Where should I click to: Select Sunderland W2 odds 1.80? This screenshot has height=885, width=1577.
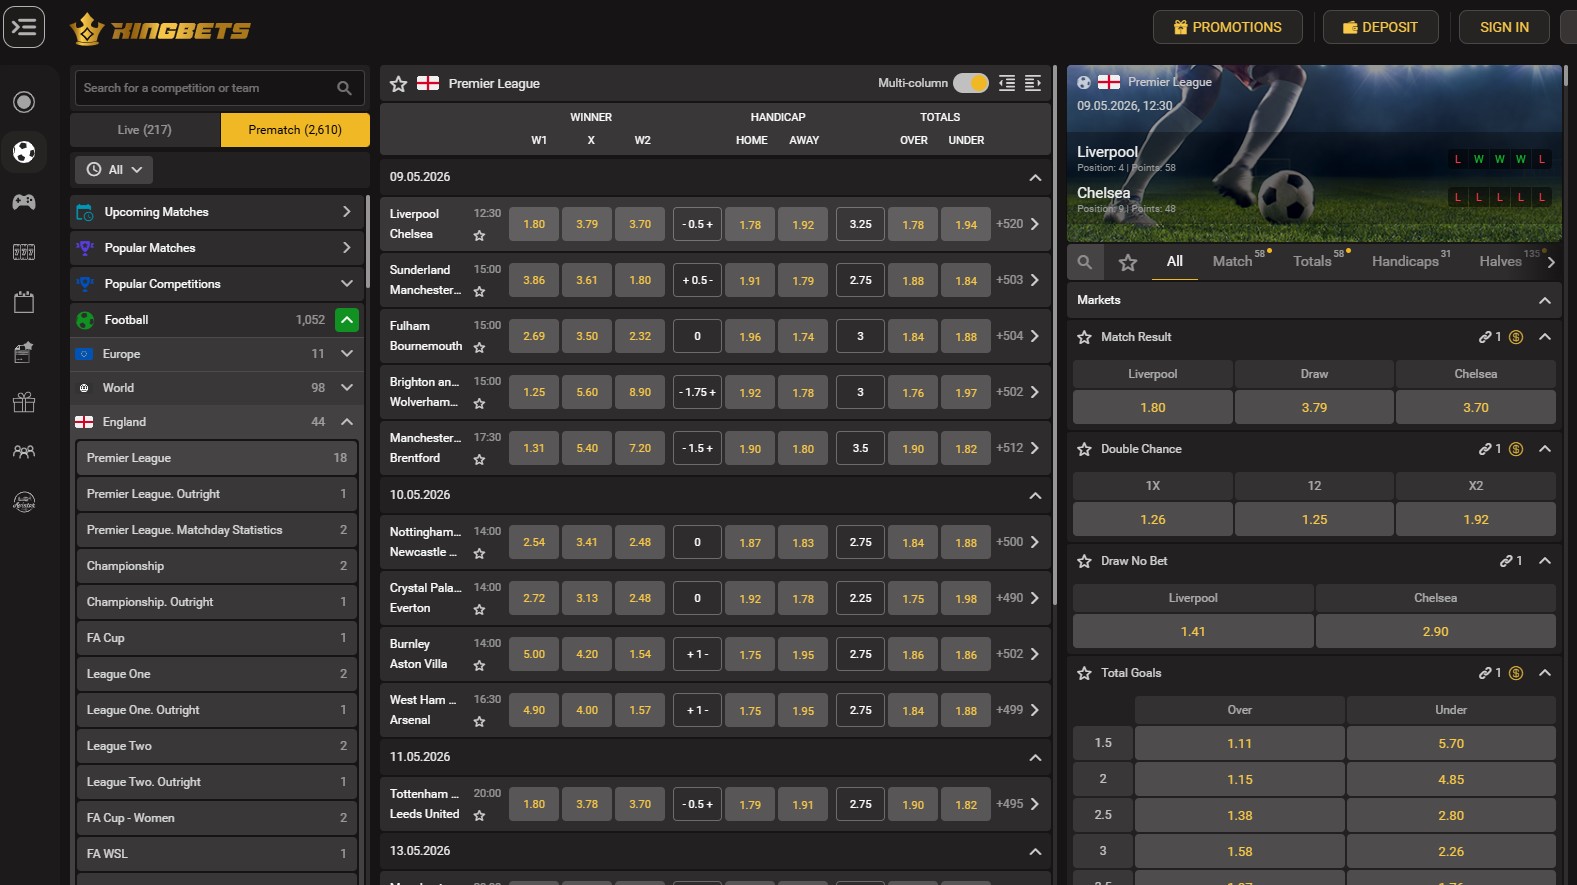pyautogui.click(x=640, y=280)
